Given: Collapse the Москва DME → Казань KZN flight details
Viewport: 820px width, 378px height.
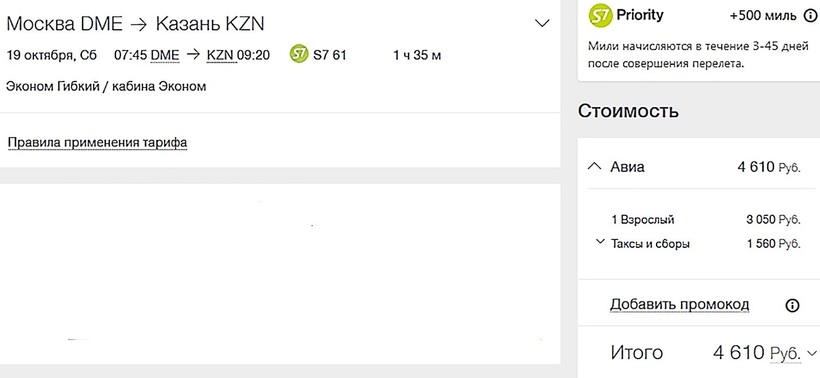Looking at the screenshot, I should pos(542,24).
